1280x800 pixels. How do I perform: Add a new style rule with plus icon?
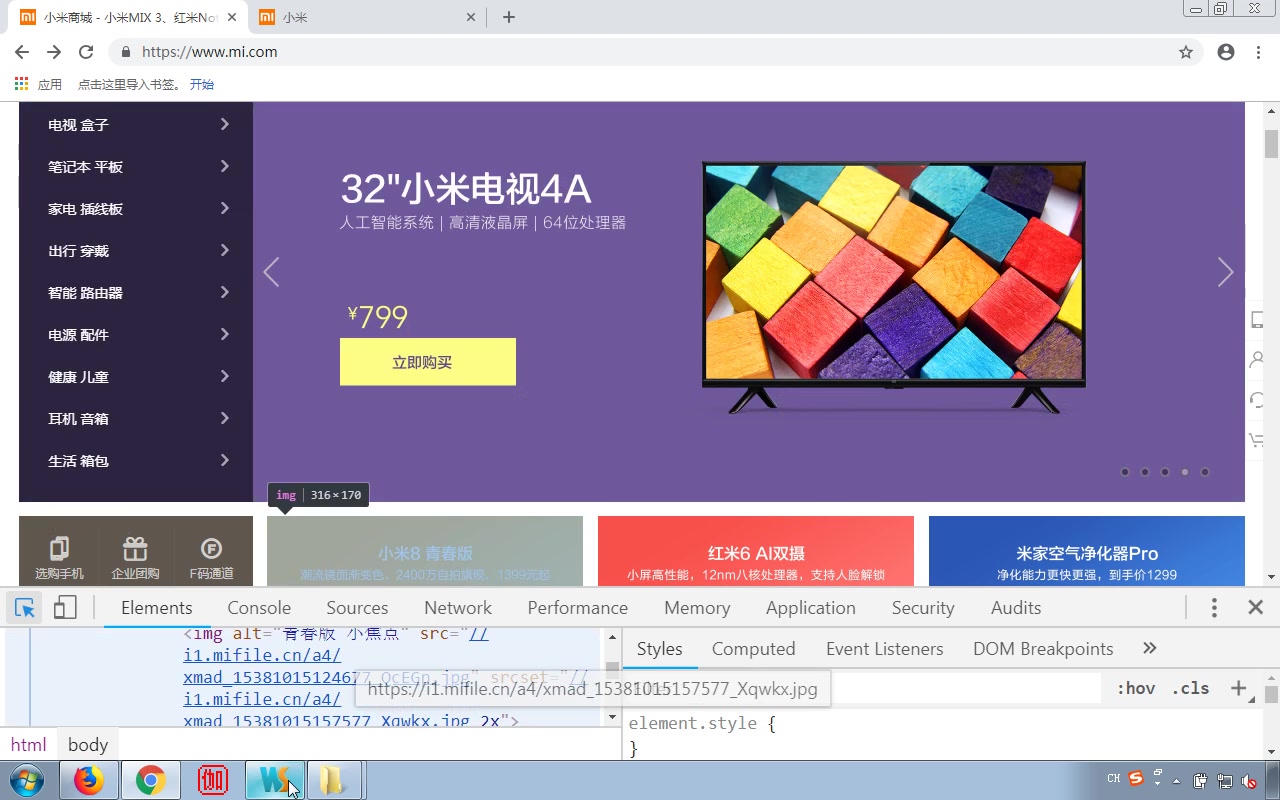pos(1238,688)
